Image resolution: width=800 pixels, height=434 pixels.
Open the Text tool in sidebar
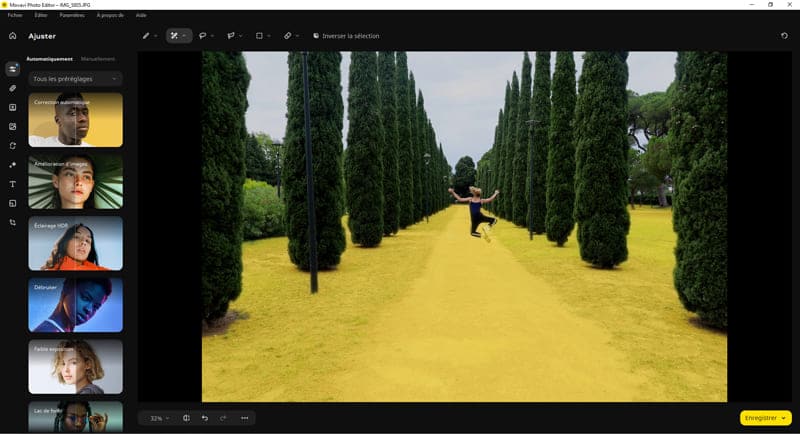click(x=13, y=184)
